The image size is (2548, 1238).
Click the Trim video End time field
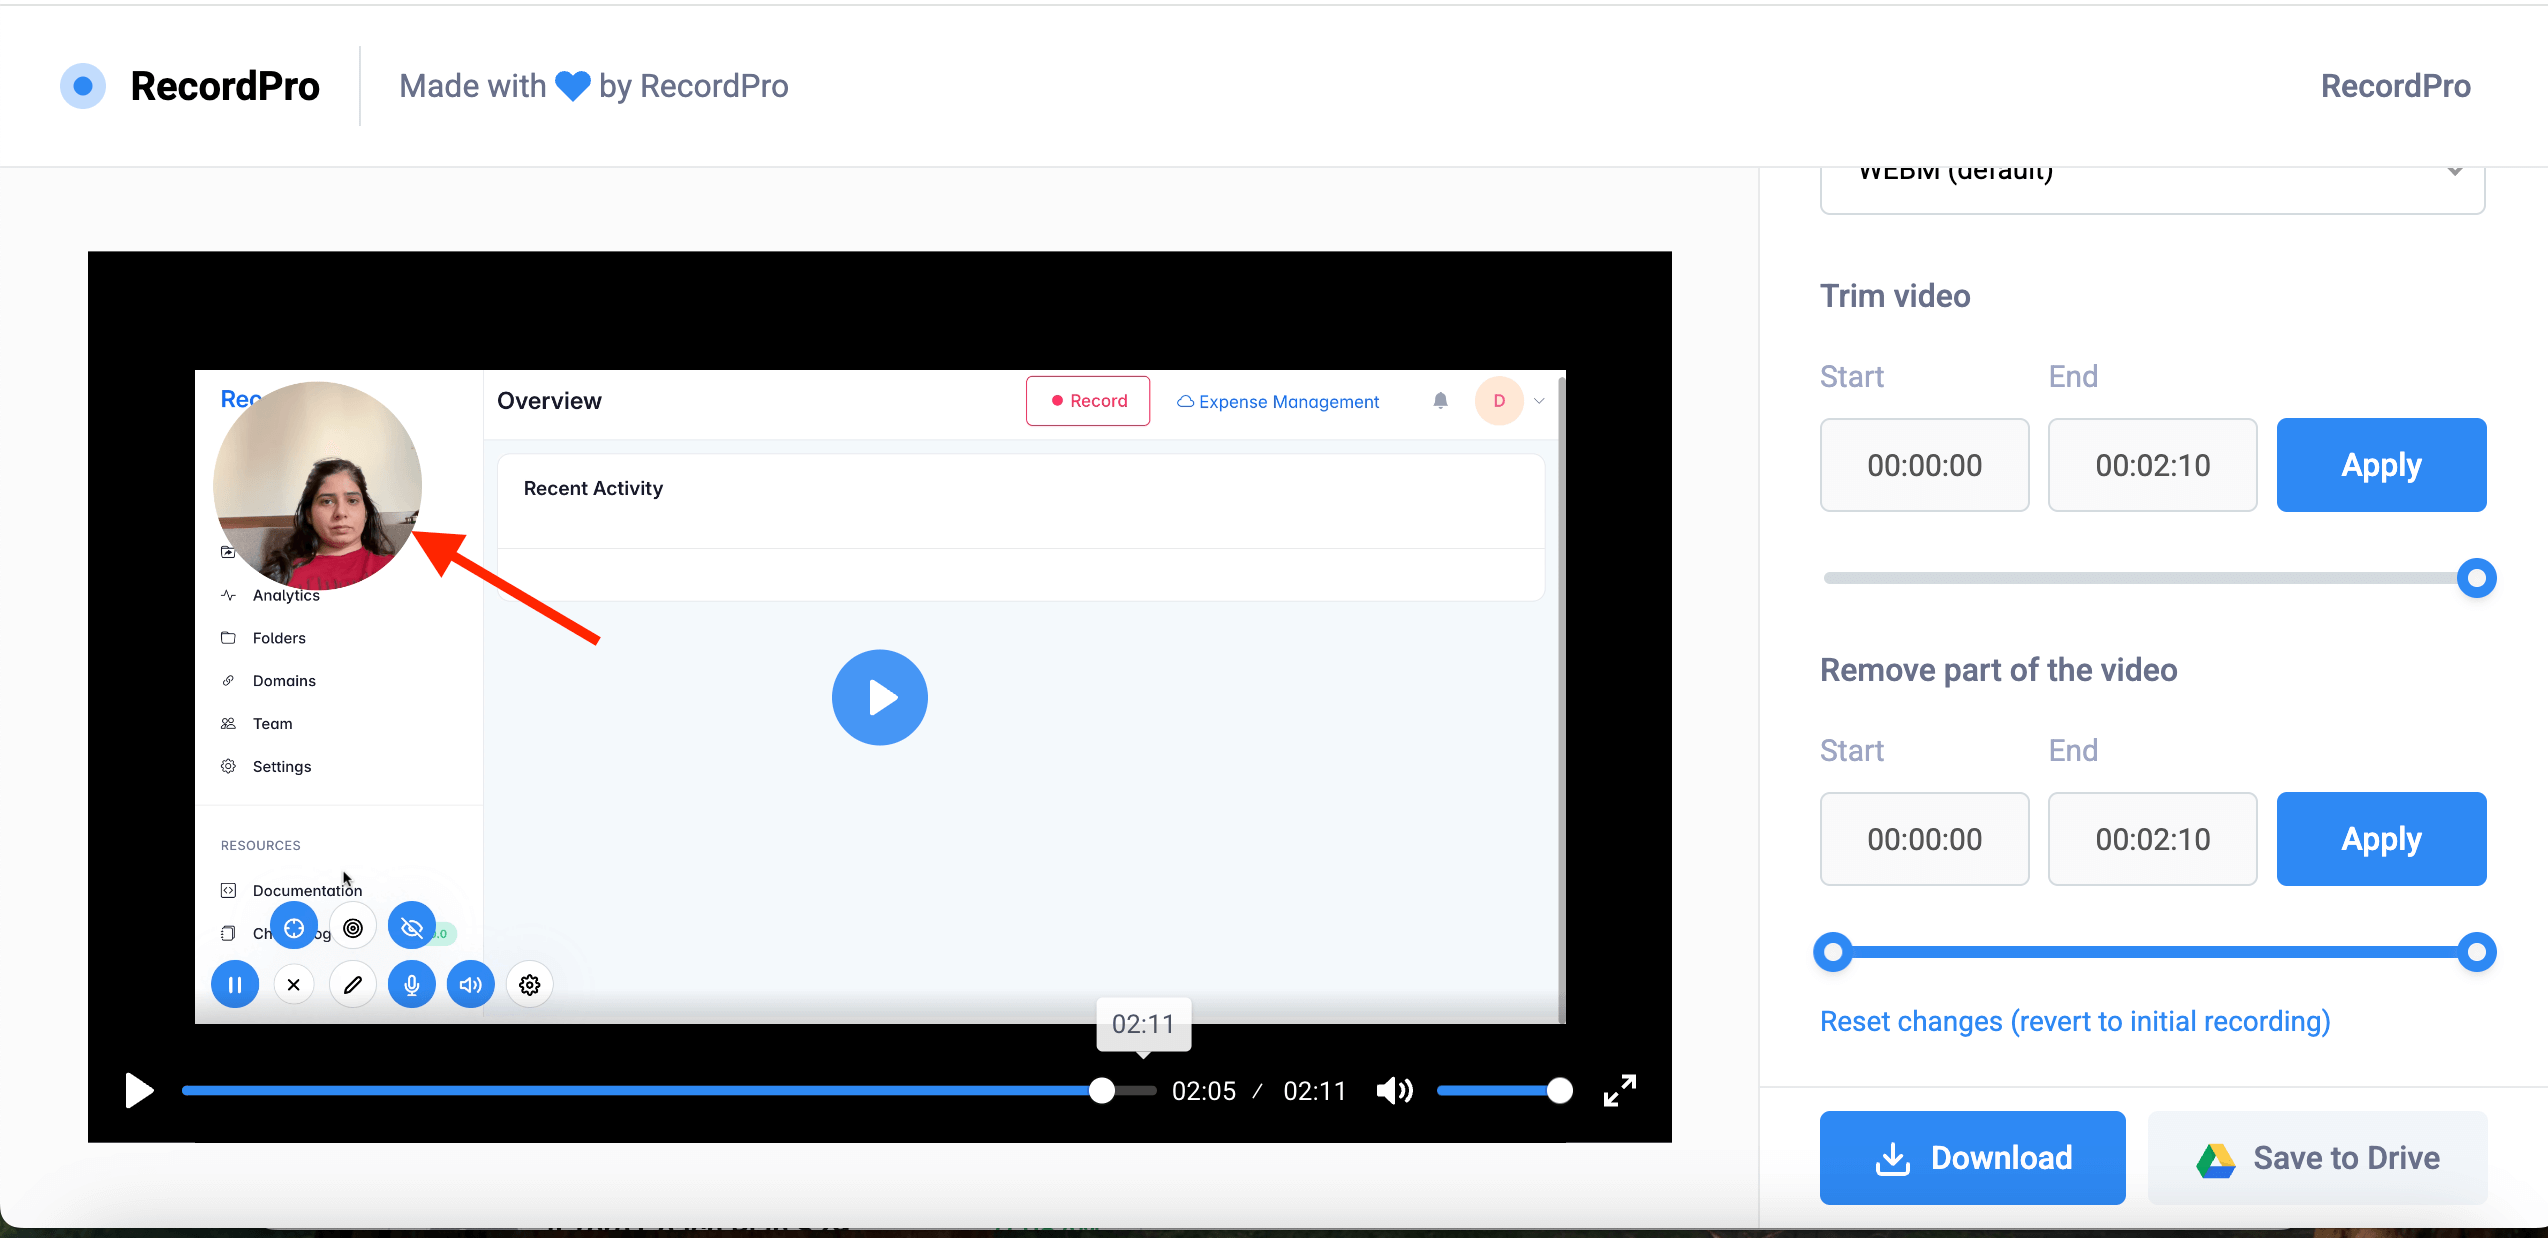click(x=2152, y=465)
